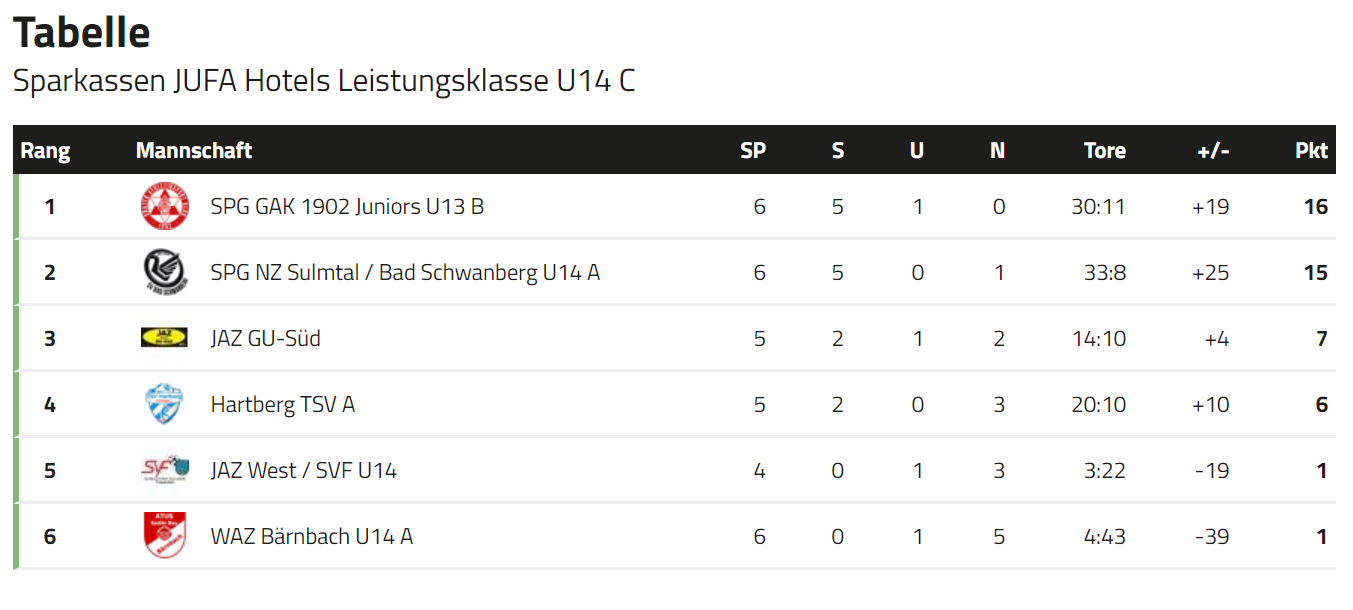The width and height of the screenshot is (1353, 610).
Task: Click the Bad Schwanberg club crest
Action: click(164, 273)
